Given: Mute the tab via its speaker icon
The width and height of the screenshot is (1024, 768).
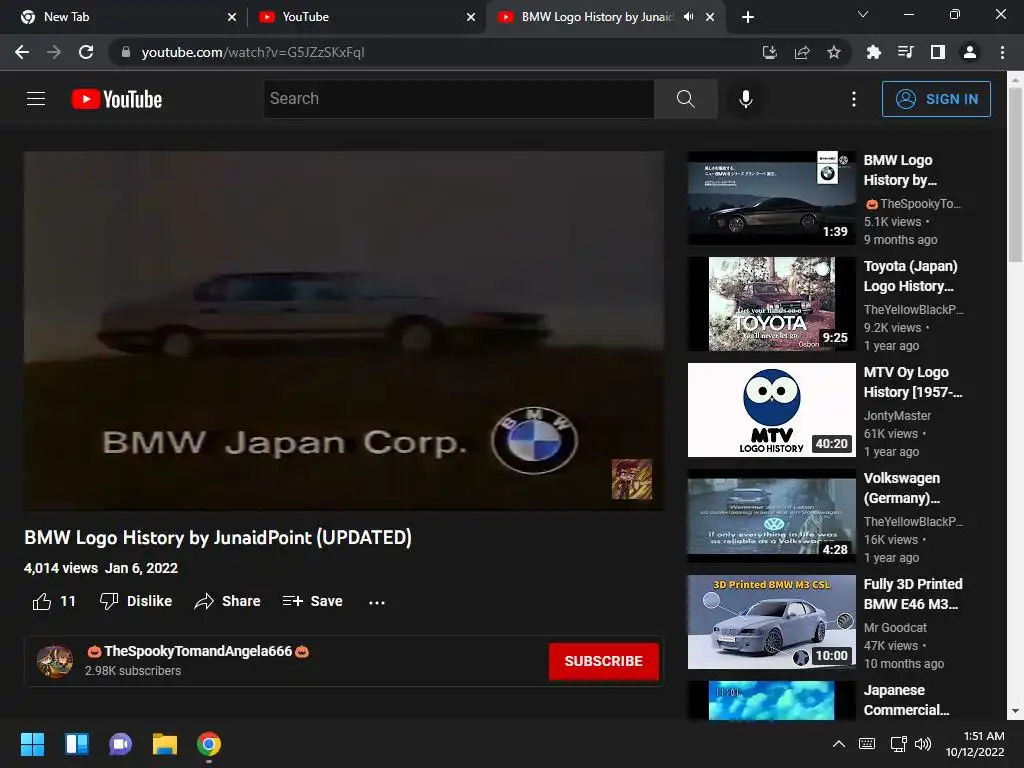Looking at the screenshot, I should coord(688,17).
